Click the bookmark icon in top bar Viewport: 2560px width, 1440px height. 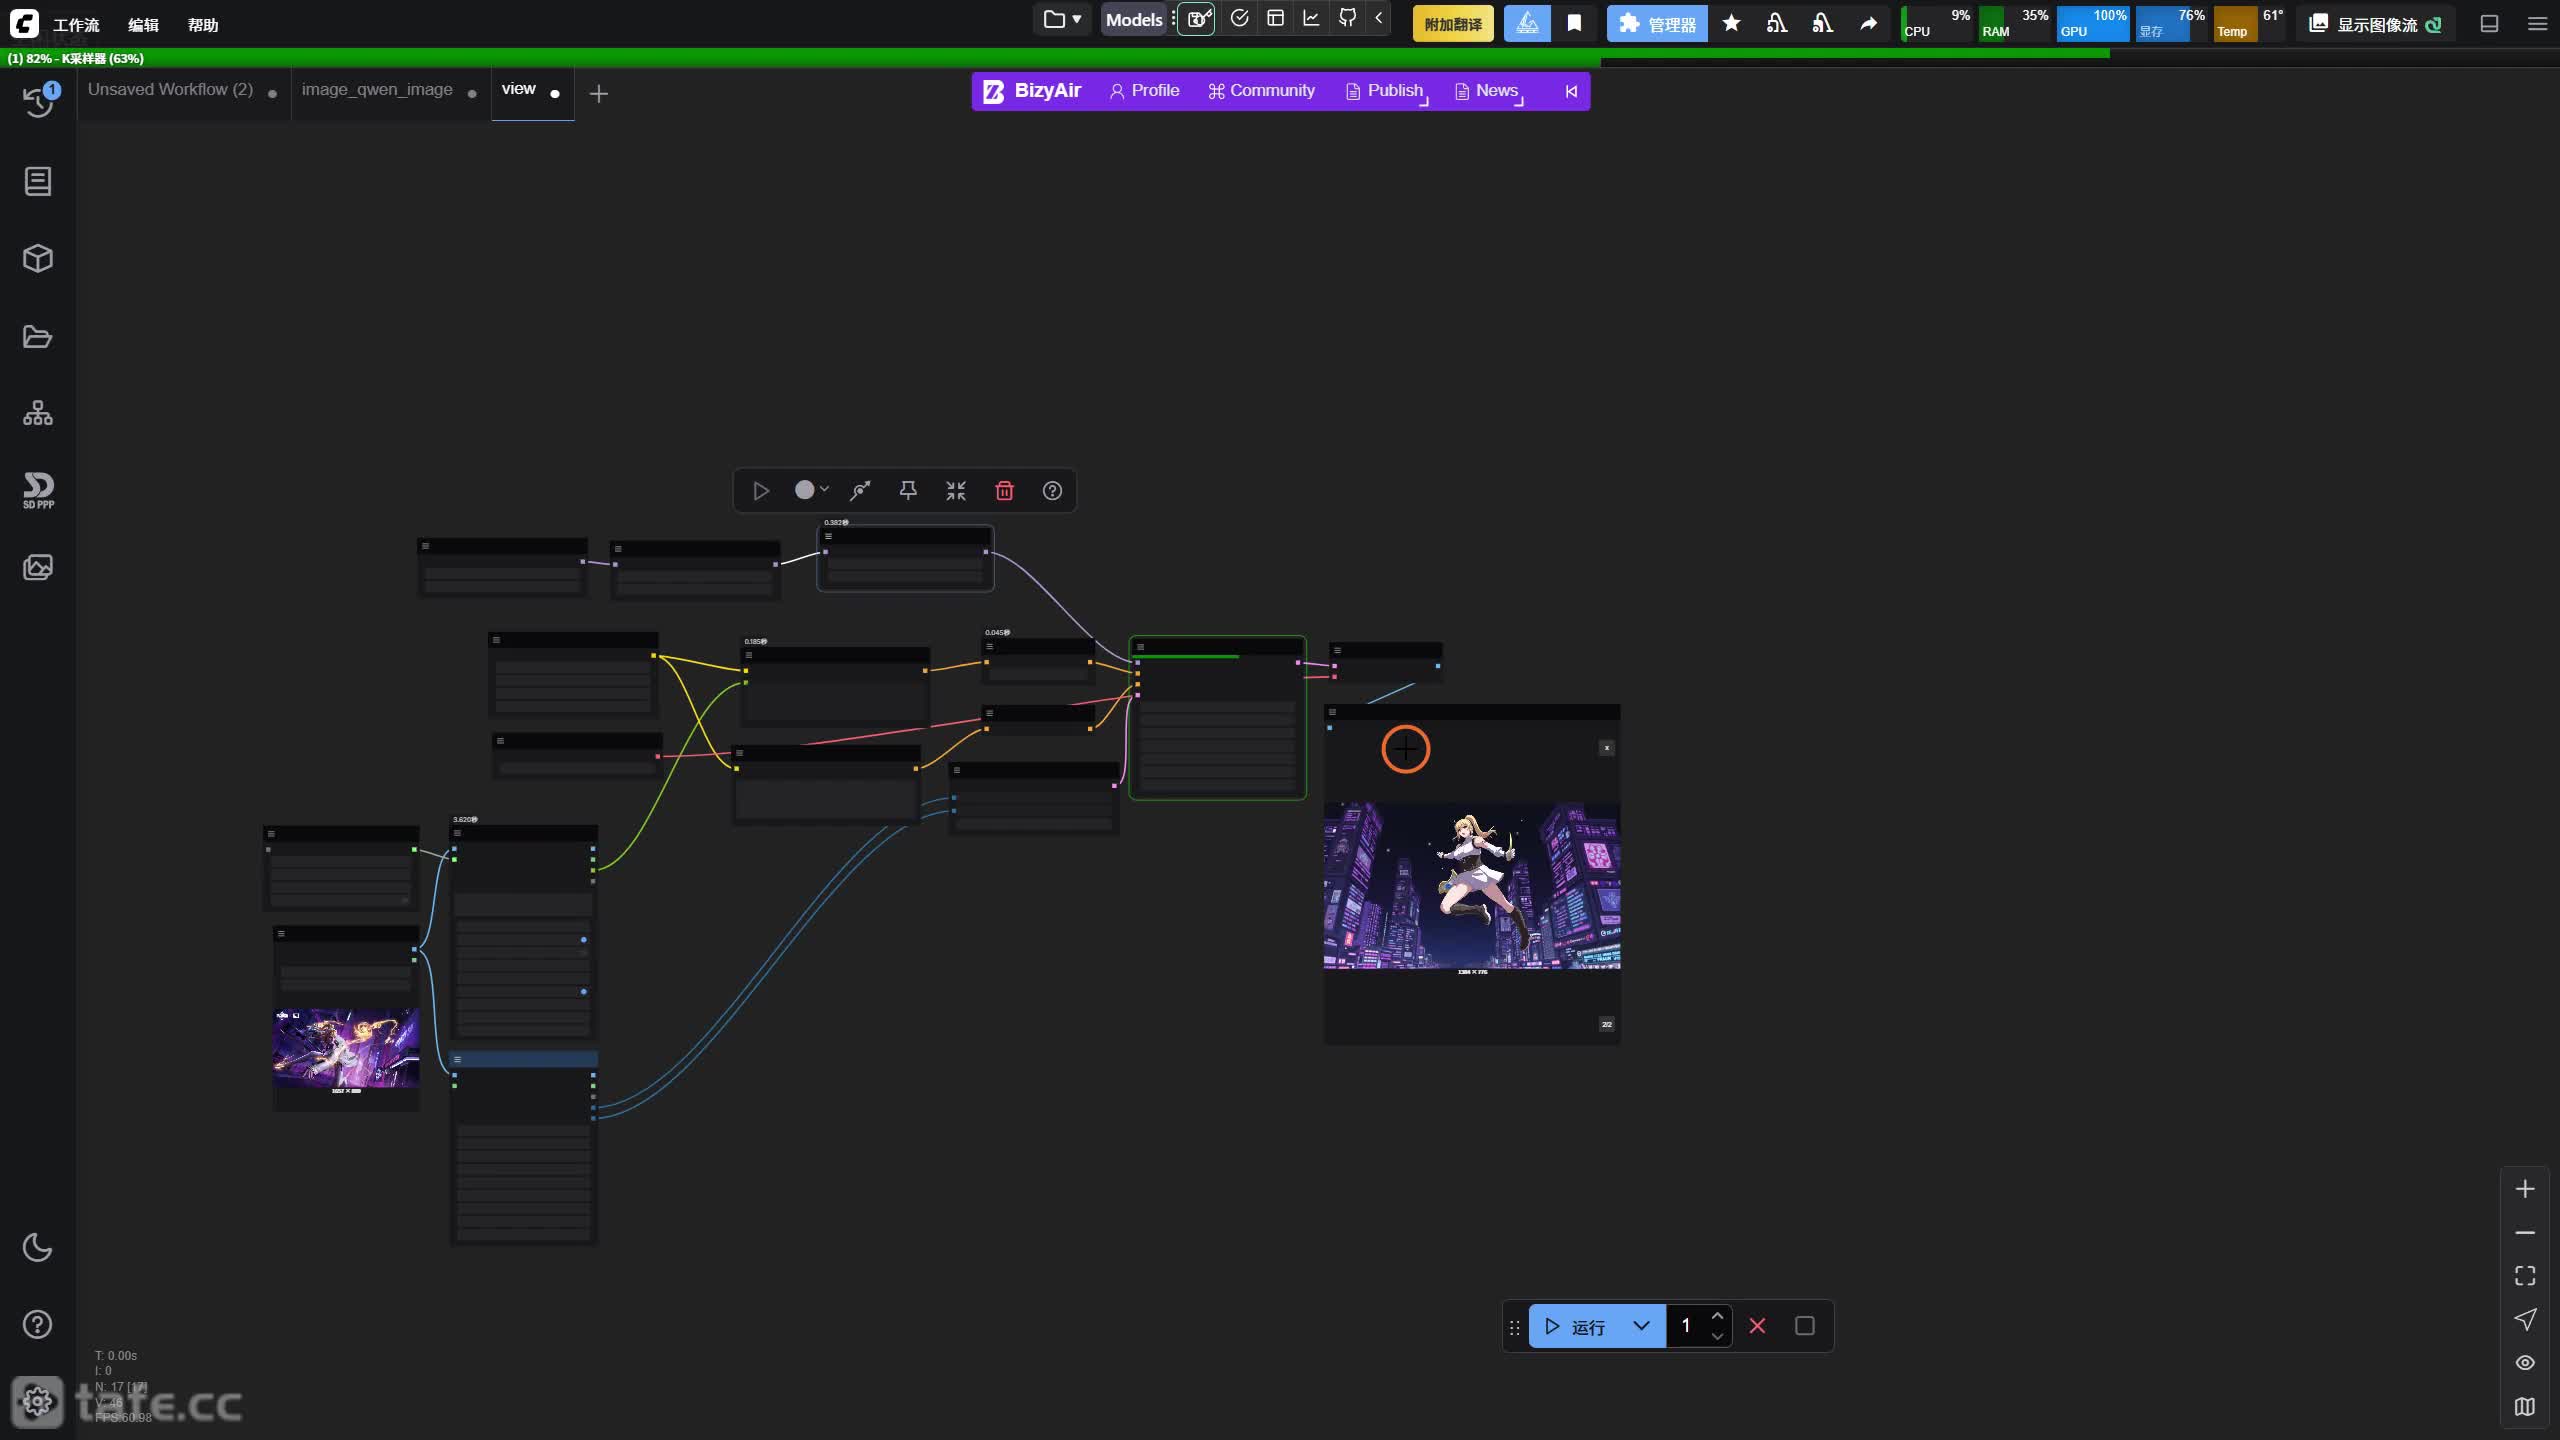1575,24
